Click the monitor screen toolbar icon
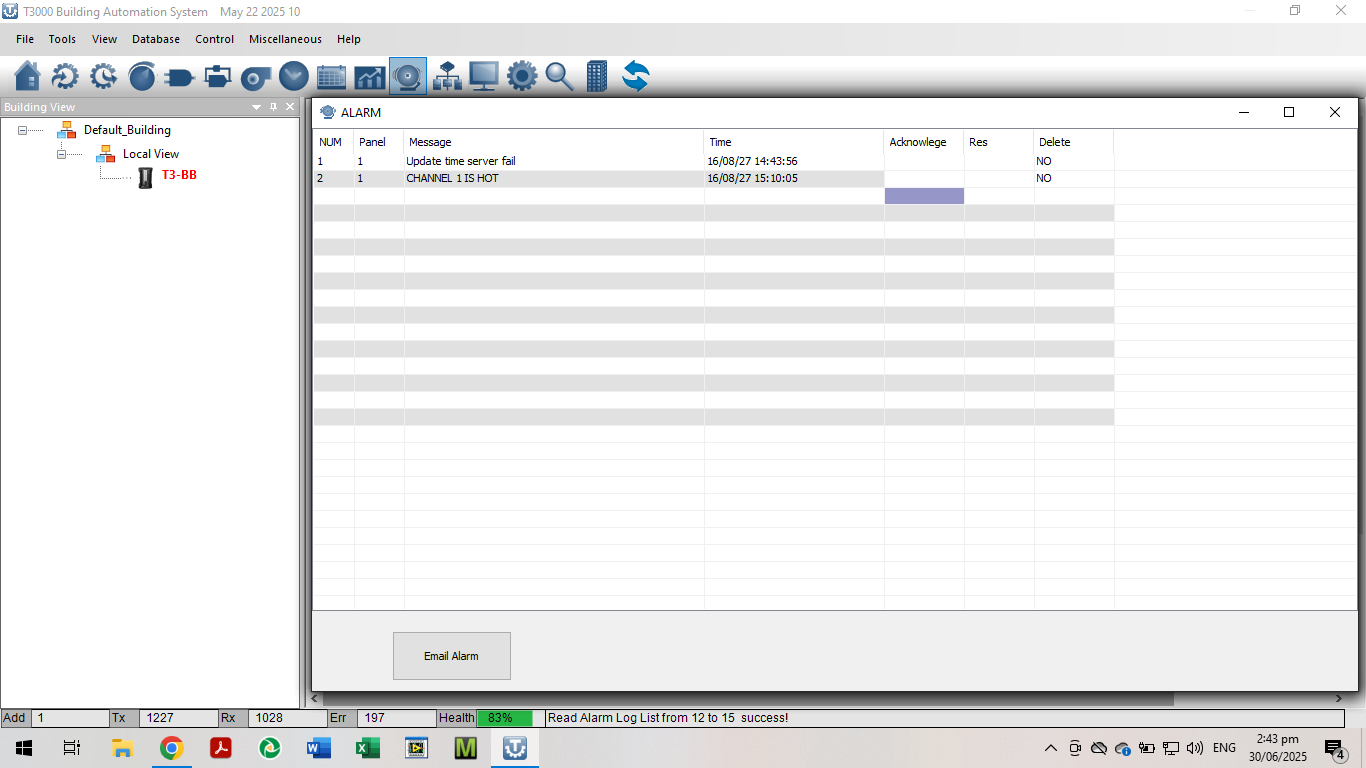The image size is (1366, 768). [x=484, y=76]
